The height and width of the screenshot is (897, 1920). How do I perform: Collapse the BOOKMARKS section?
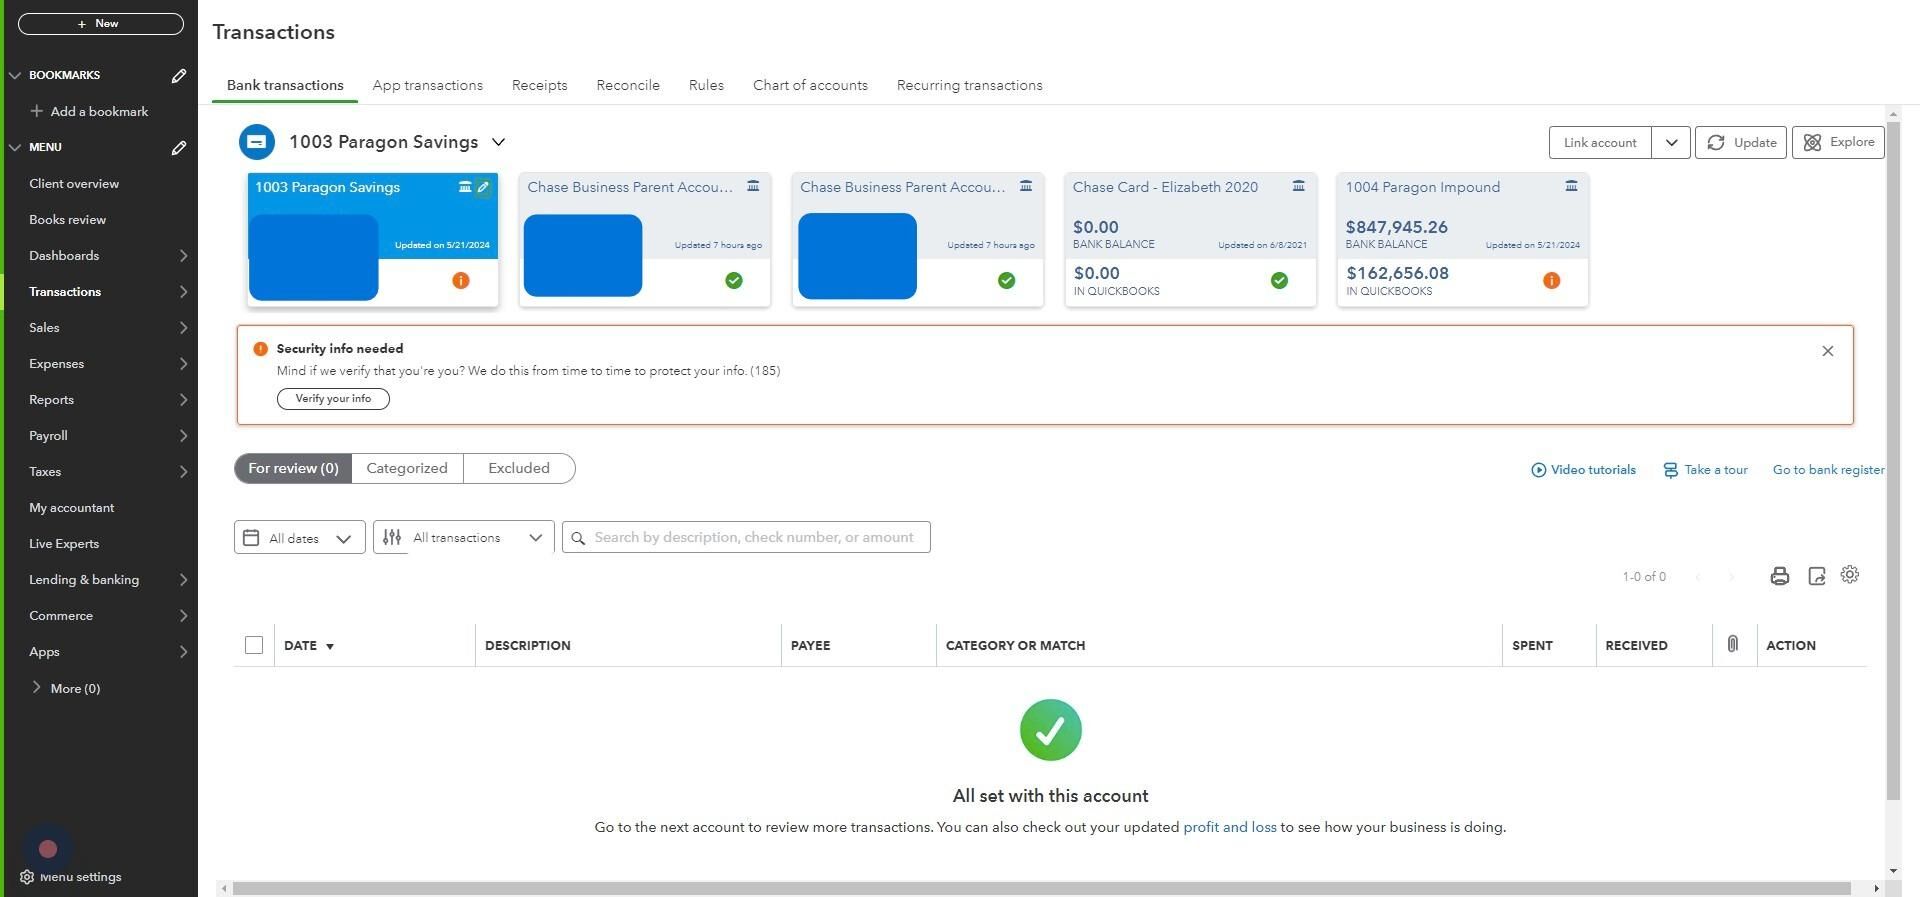pos(15,76)
